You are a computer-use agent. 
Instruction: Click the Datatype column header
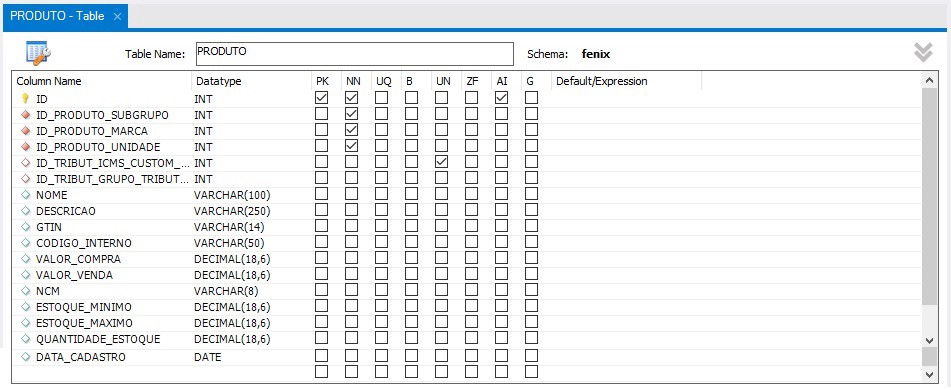(218, 81)
